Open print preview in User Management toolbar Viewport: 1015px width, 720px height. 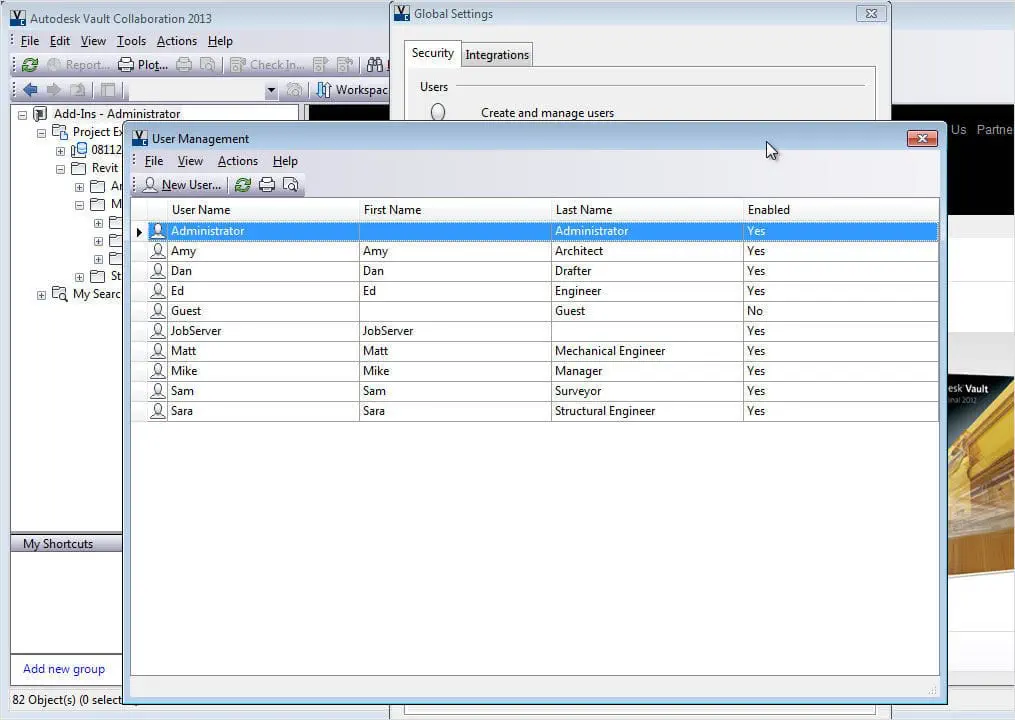(290, 185)
